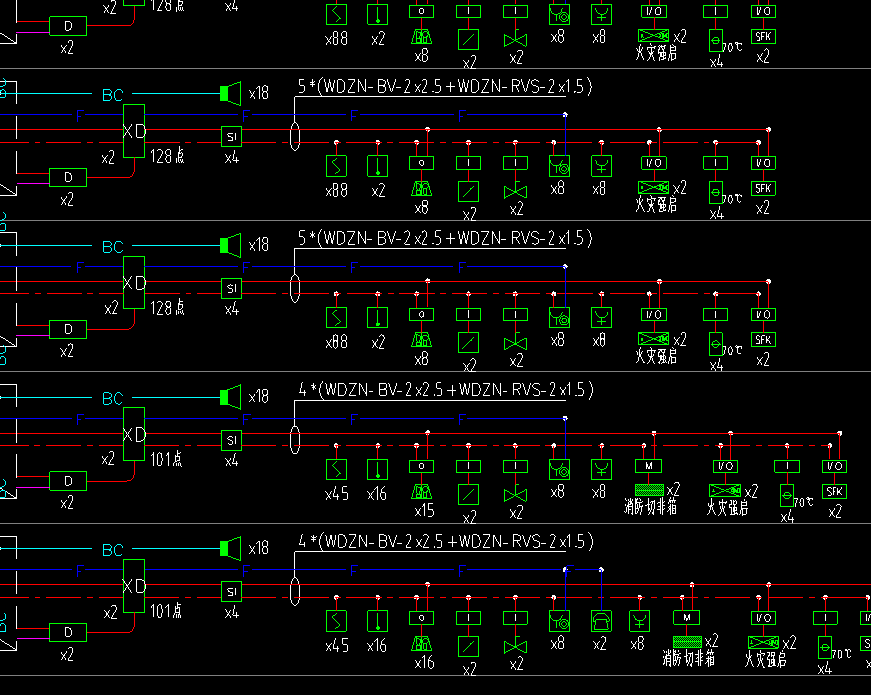Click the x45 S-detector symbol in the telephone row
The image size is (871, 695).
click(x=336, y=621)
